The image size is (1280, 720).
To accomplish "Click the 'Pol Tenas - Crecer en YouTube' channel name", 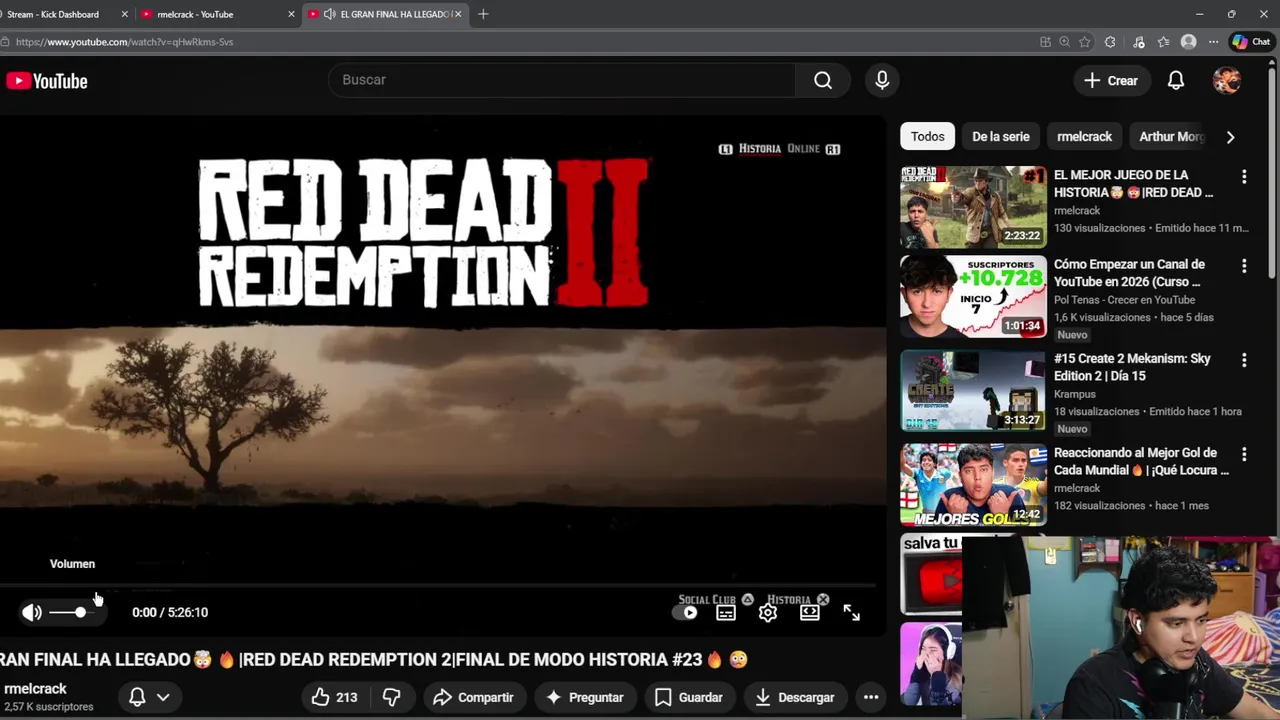I will pos(1124,300).
